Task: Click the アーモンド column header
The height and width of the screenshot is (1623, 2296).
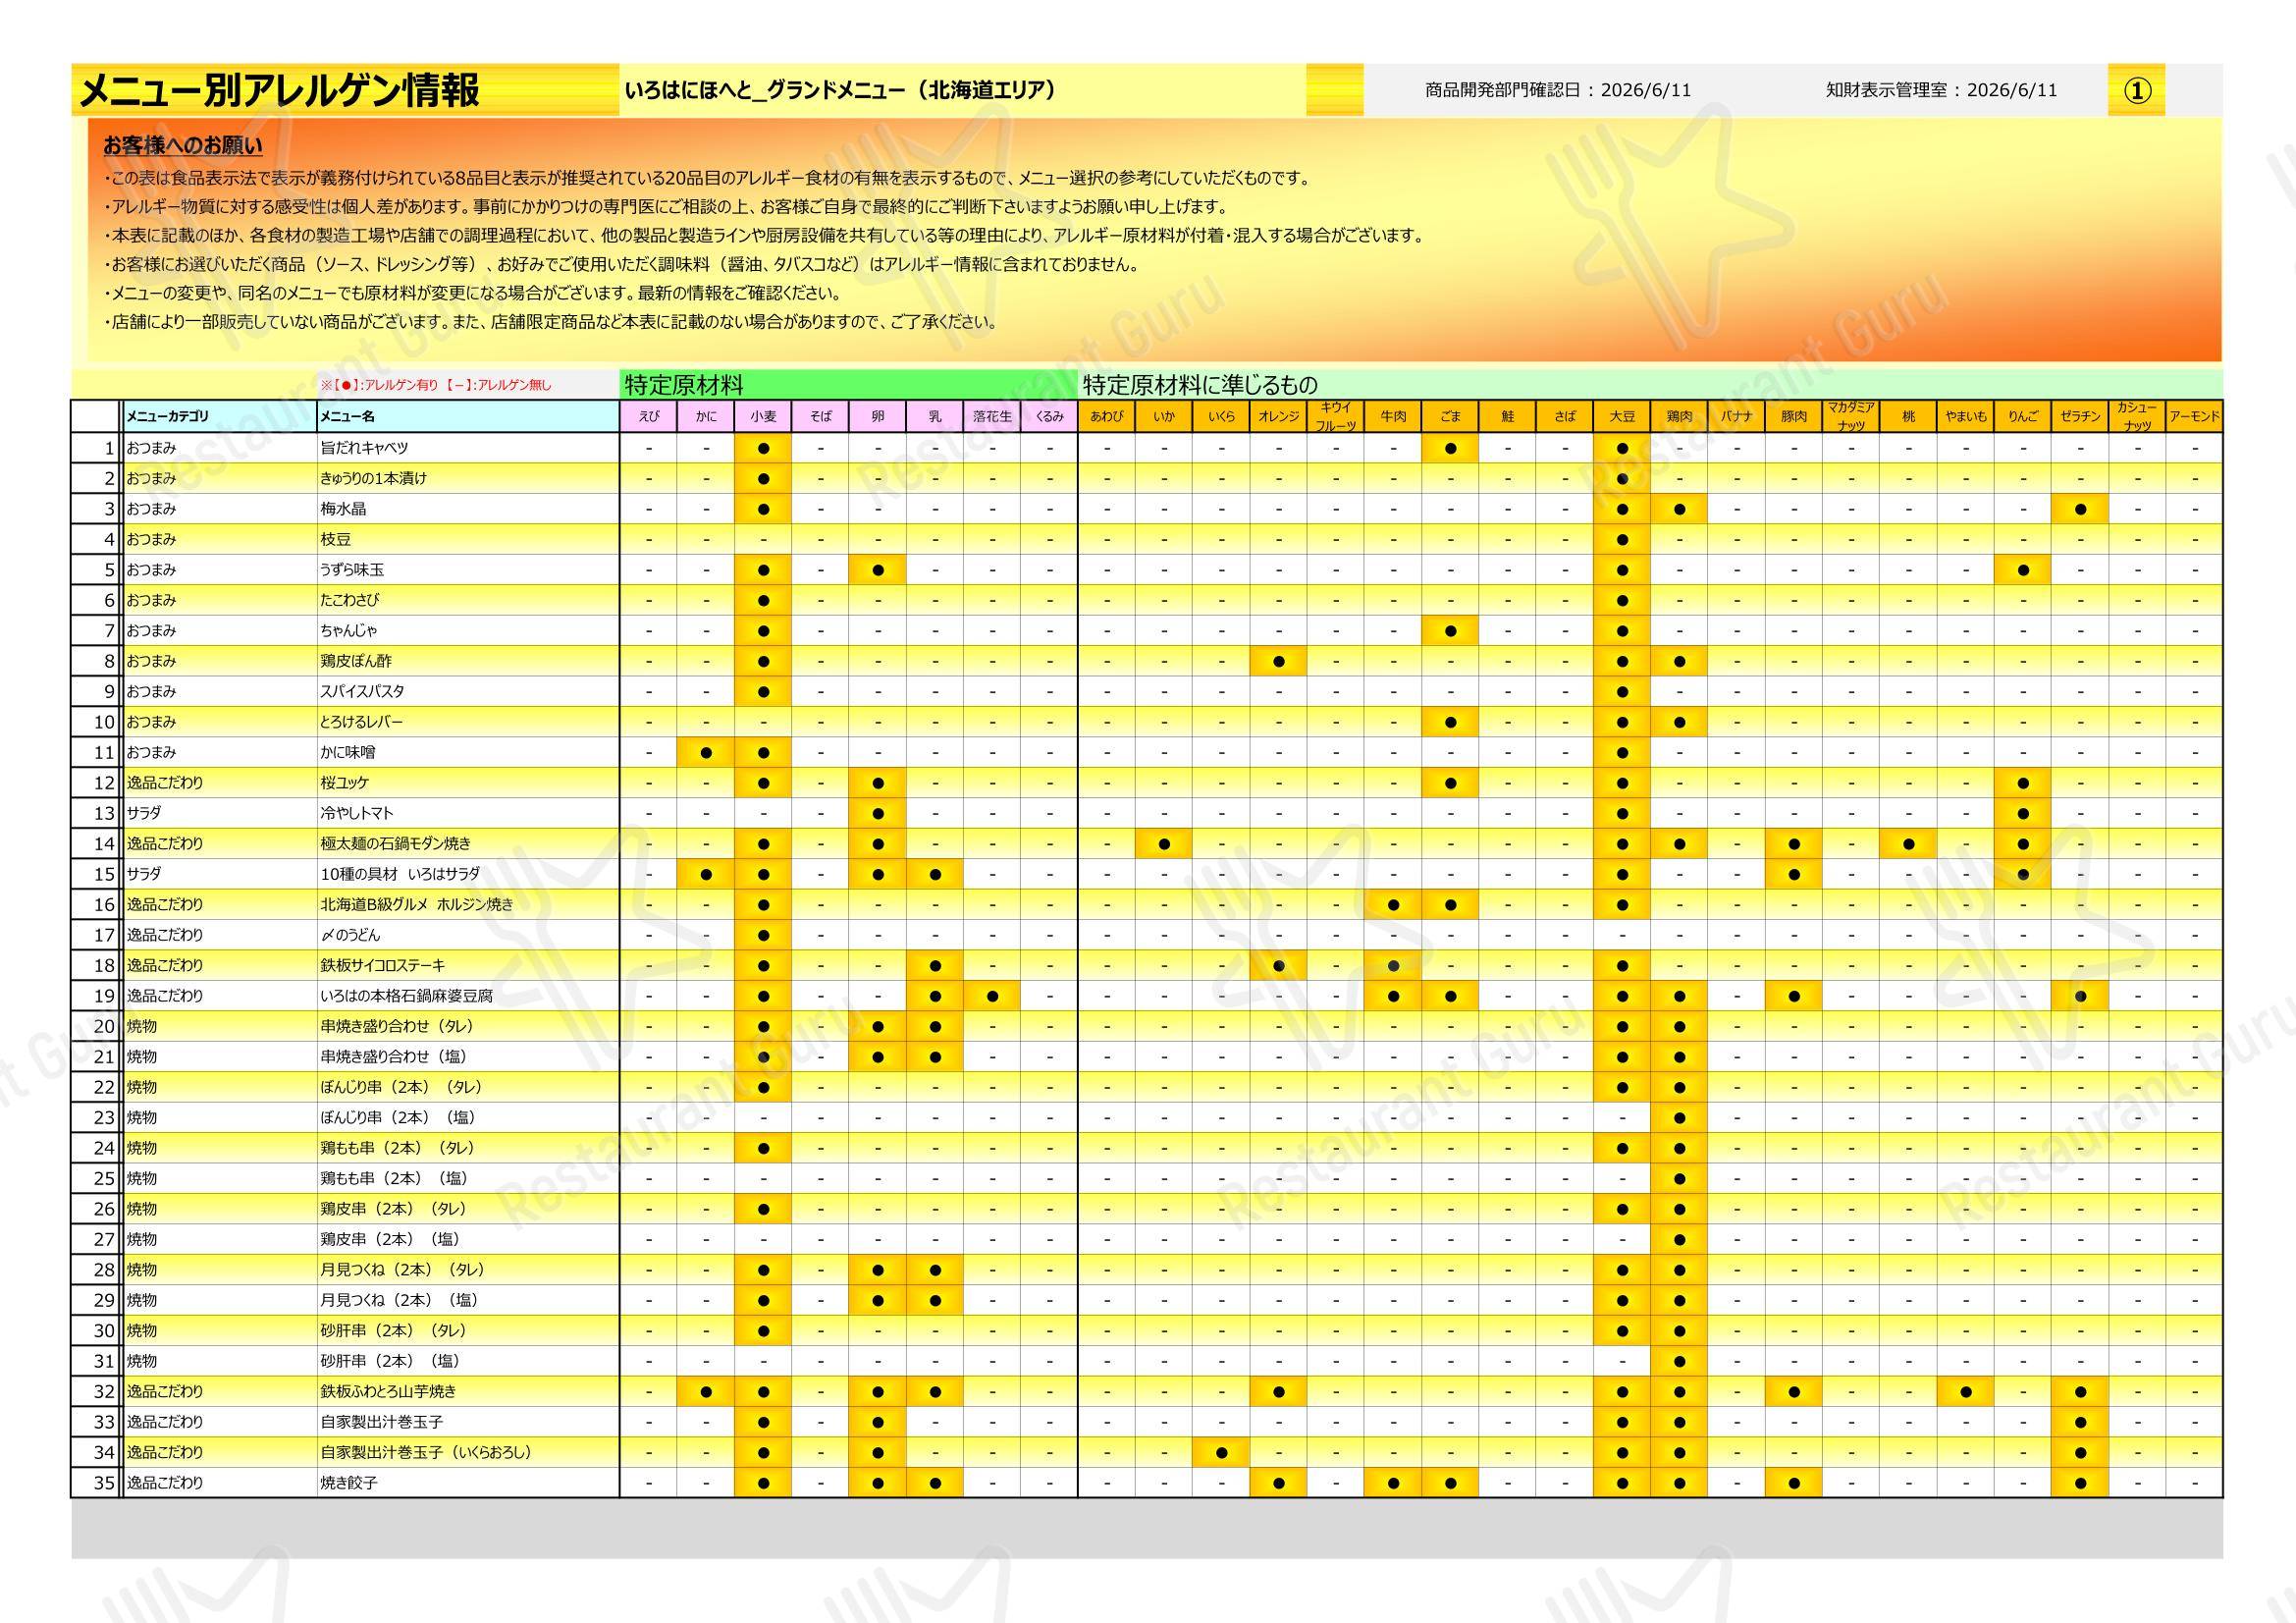Action: (2195, 417)
